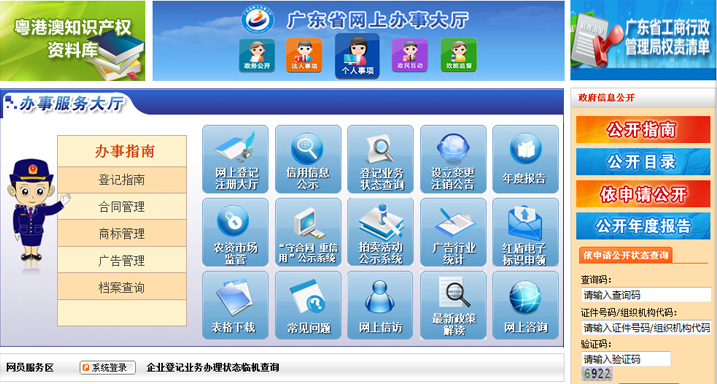Click 法人事项 icon in top banner
The height and width of the screenshot is (384, 717).
(x=305, y=55)
